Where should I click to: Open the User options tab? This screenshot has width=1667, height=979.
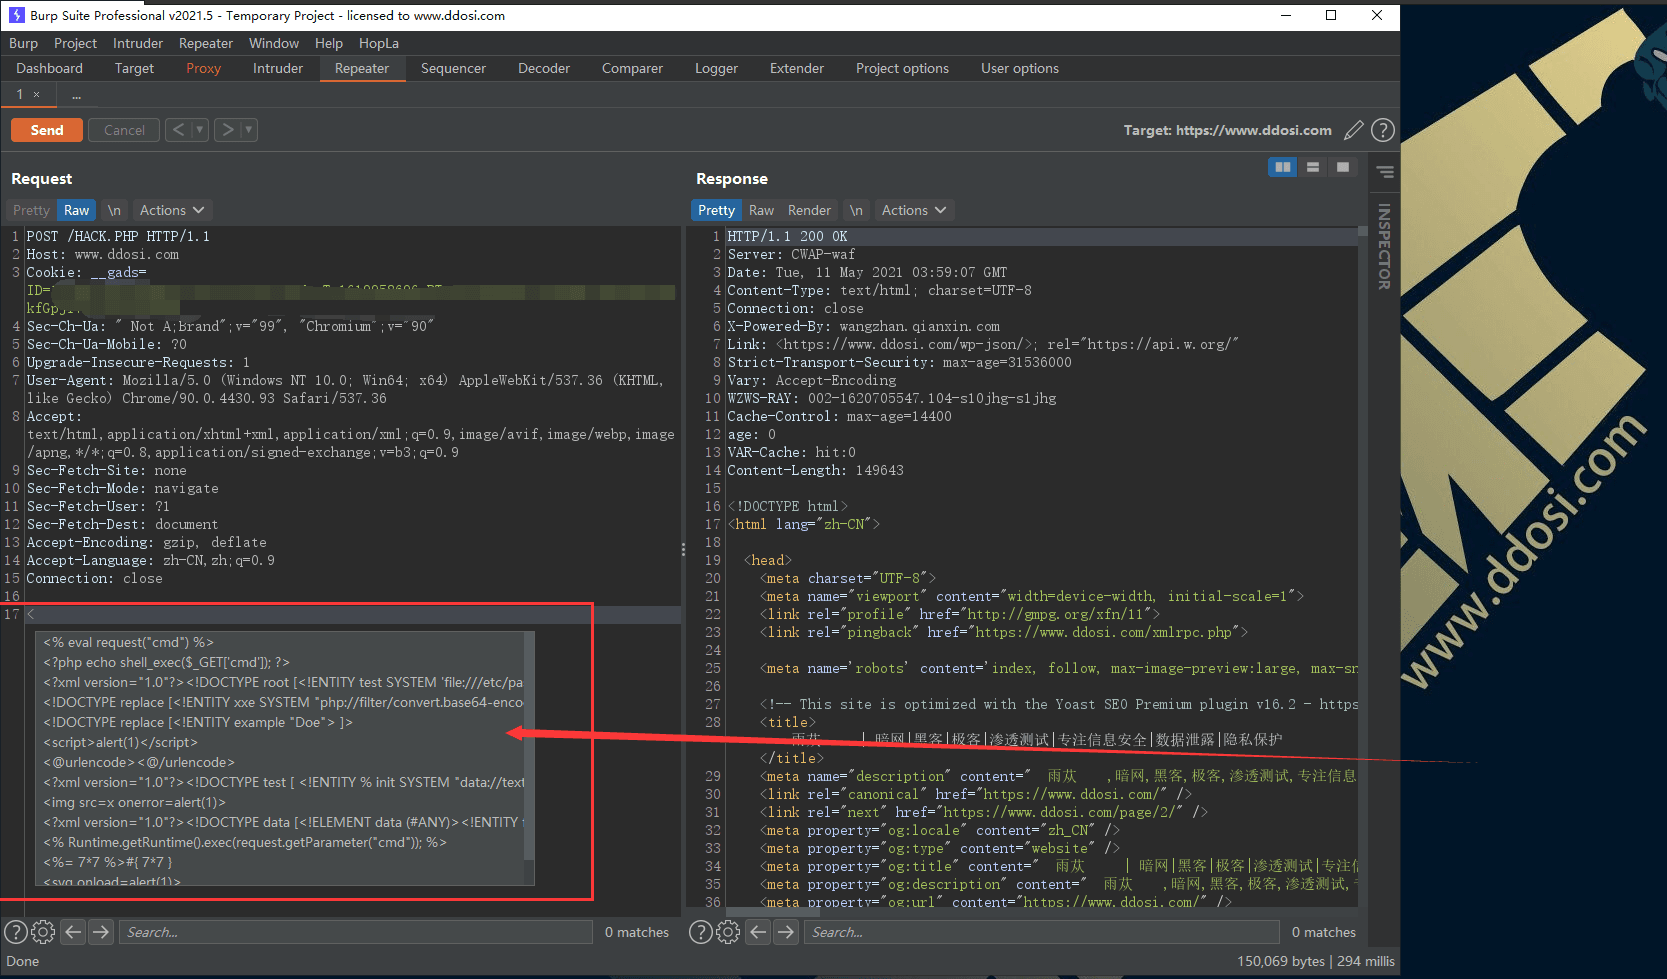(1020, 68)
